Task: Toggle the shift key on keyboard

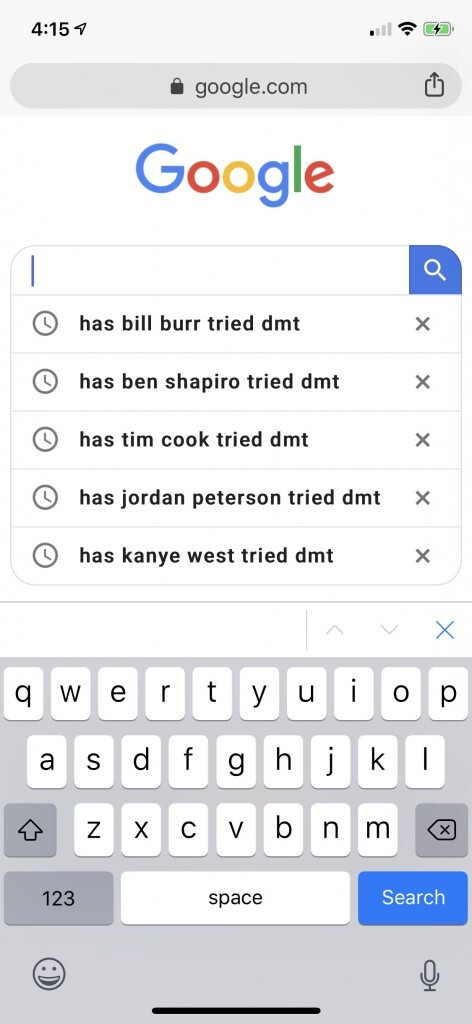Action: coord(30,829)
